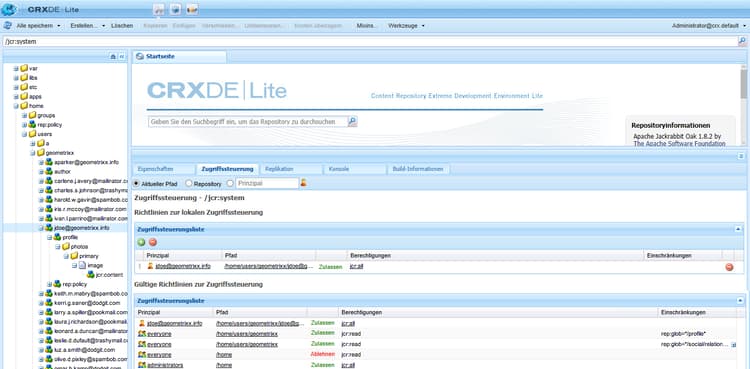Collapse the home folder node
Screen dimensions: 750x369
point(16,106)
